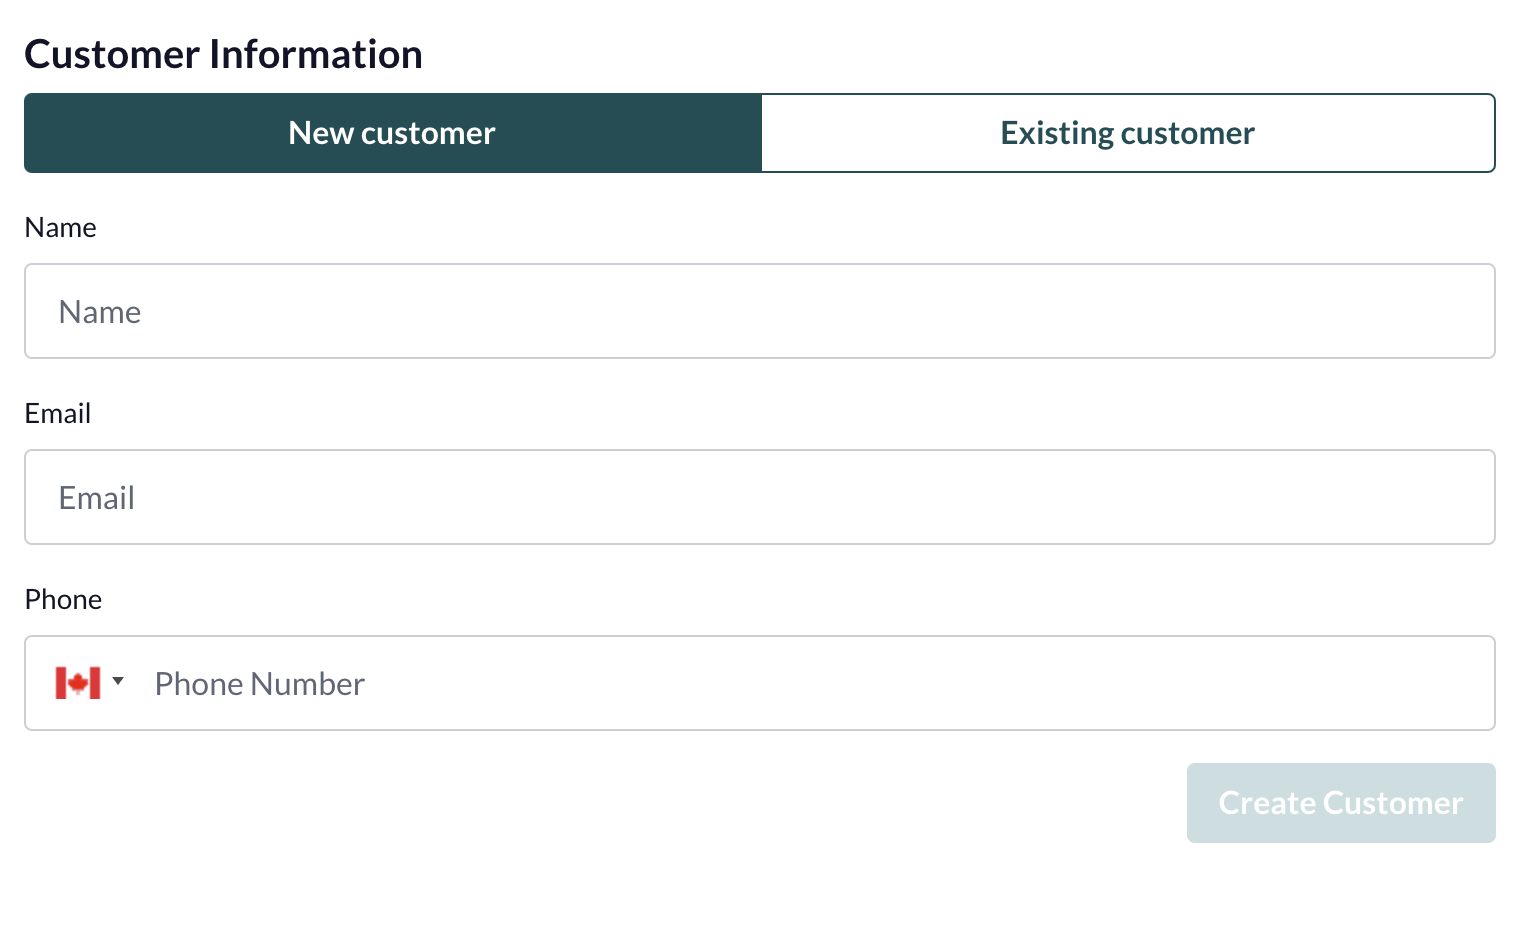Screen dimensions: 1524x930
Task: Click the Name placeholder text
Action: tap(100, 312)
